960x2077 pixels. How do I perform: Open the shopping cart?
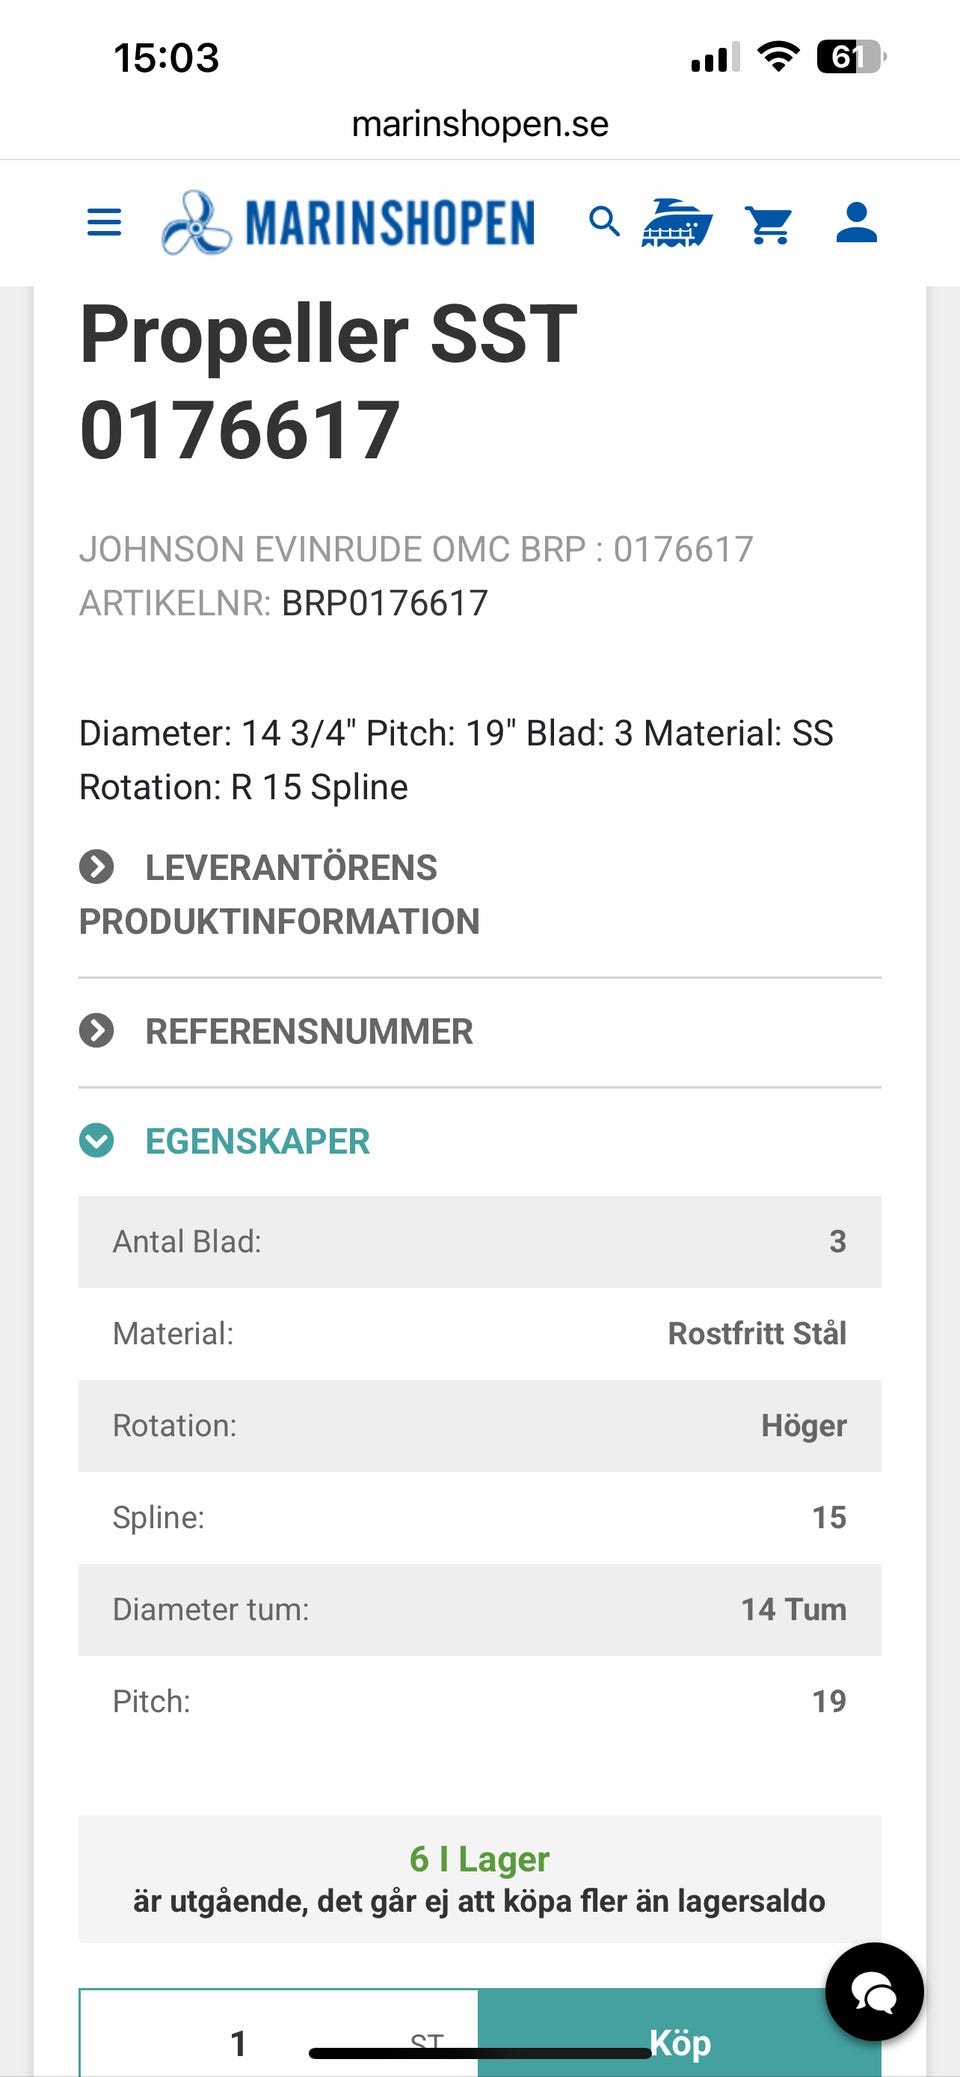coord(769,222)
